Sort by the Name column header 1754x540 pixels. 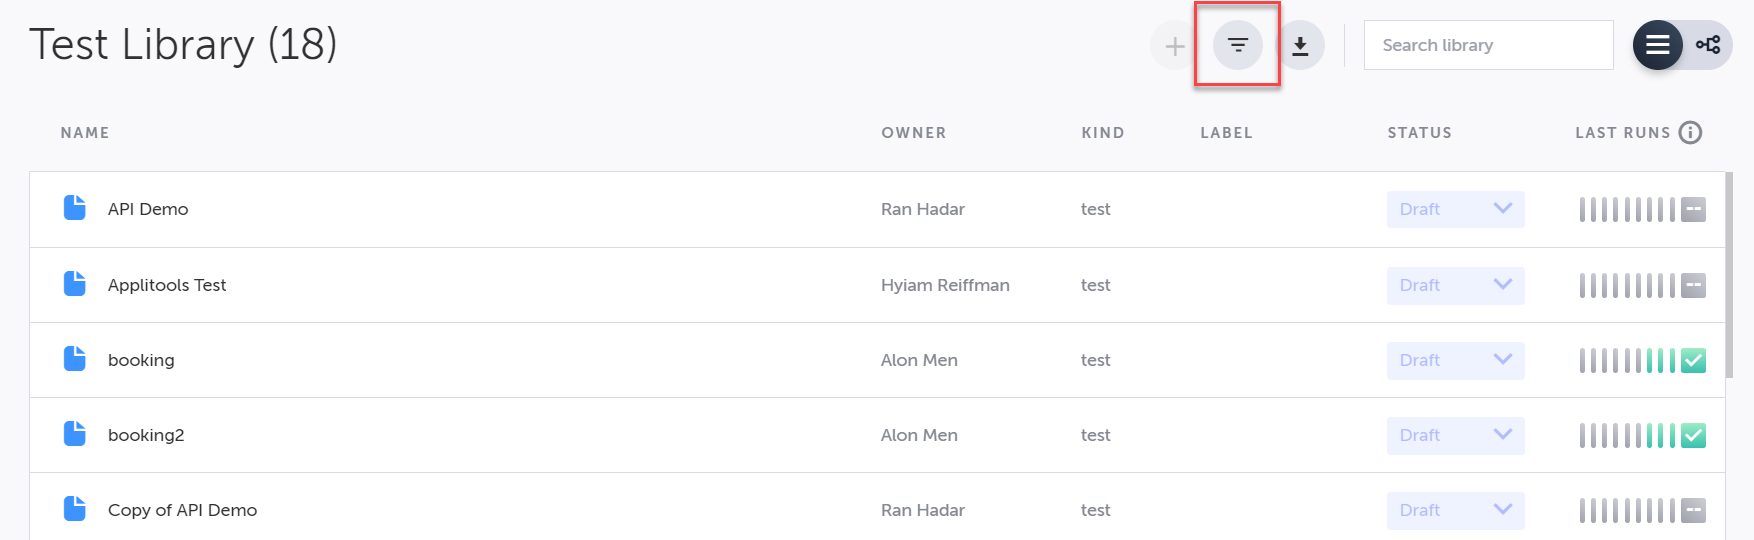85,132
